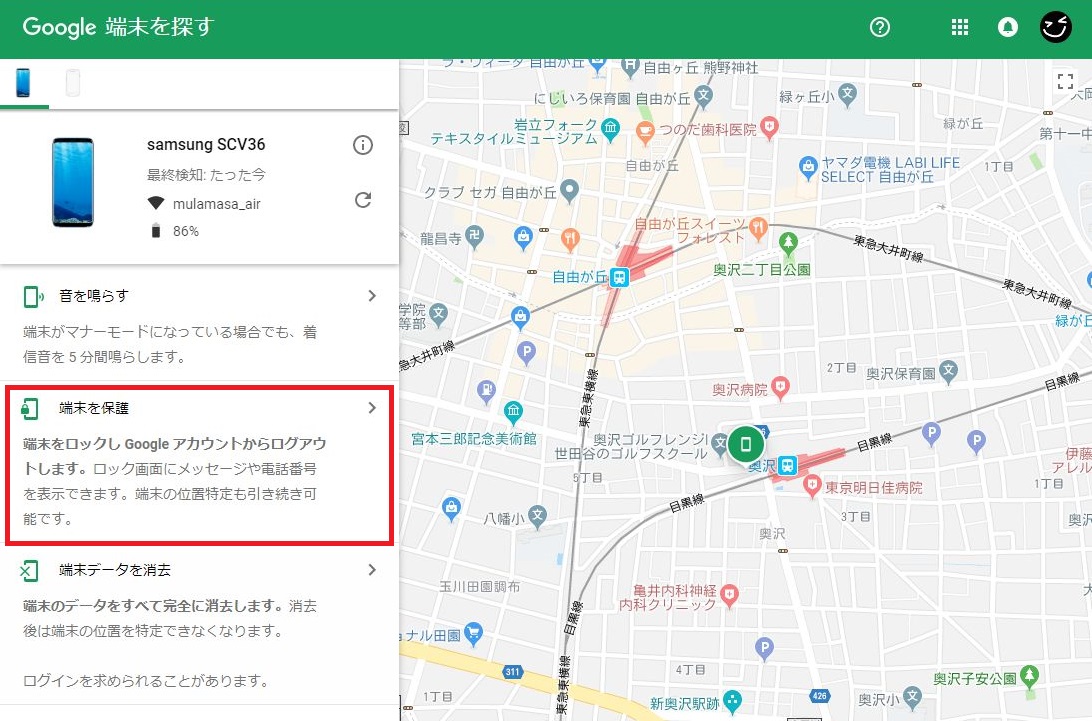
Task: Click the green device location marker on map
Action: (746, 444)
